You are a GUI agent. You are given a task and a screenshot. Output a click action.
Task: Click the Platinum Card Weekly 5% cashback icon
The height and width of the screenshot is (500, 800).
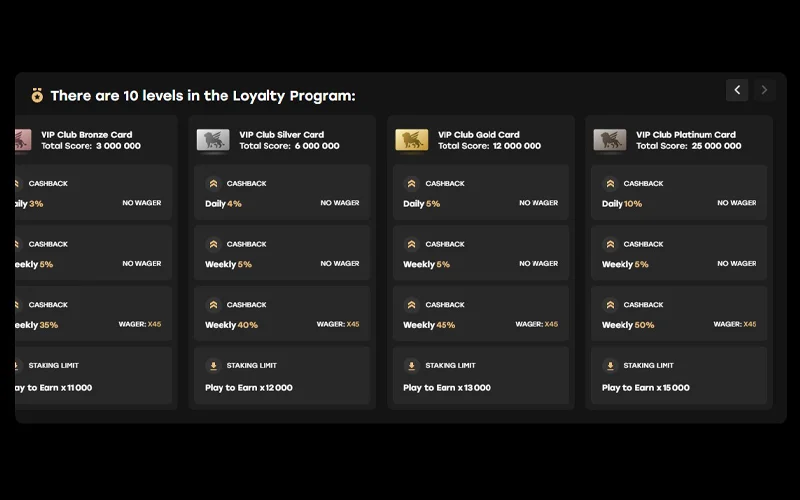click(610, 244)
